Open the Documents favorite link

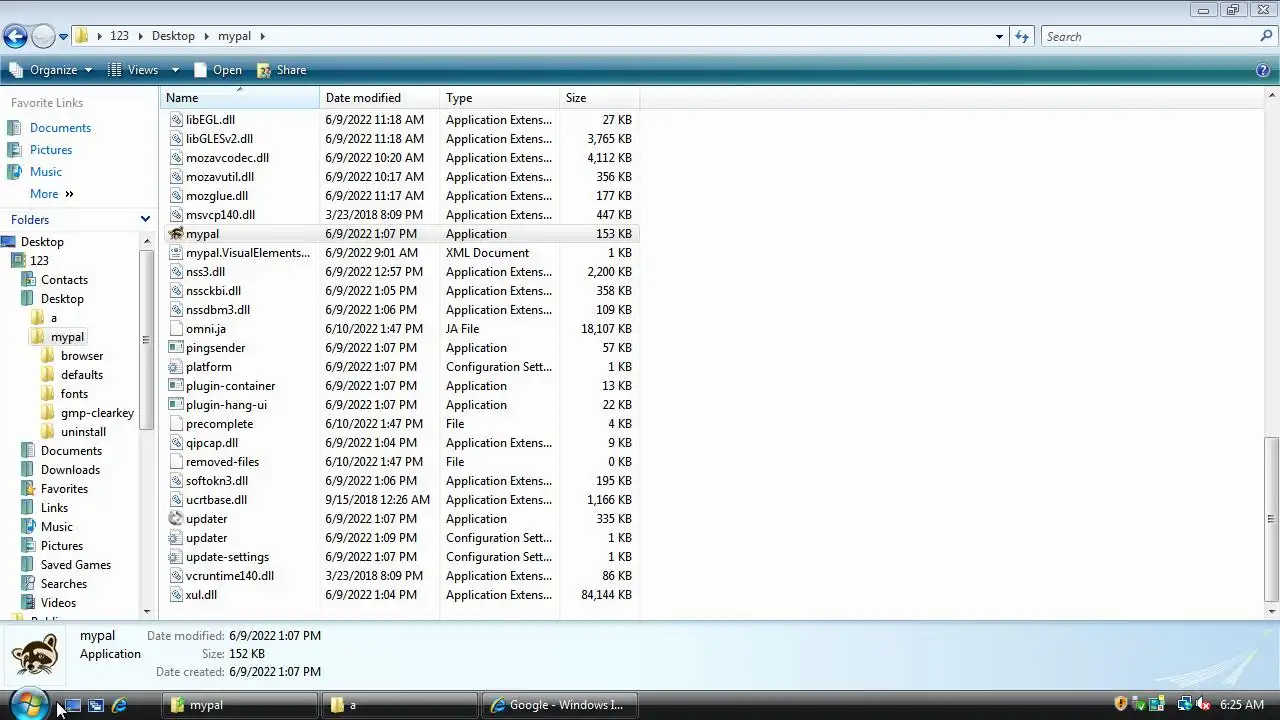coord(60,128)
